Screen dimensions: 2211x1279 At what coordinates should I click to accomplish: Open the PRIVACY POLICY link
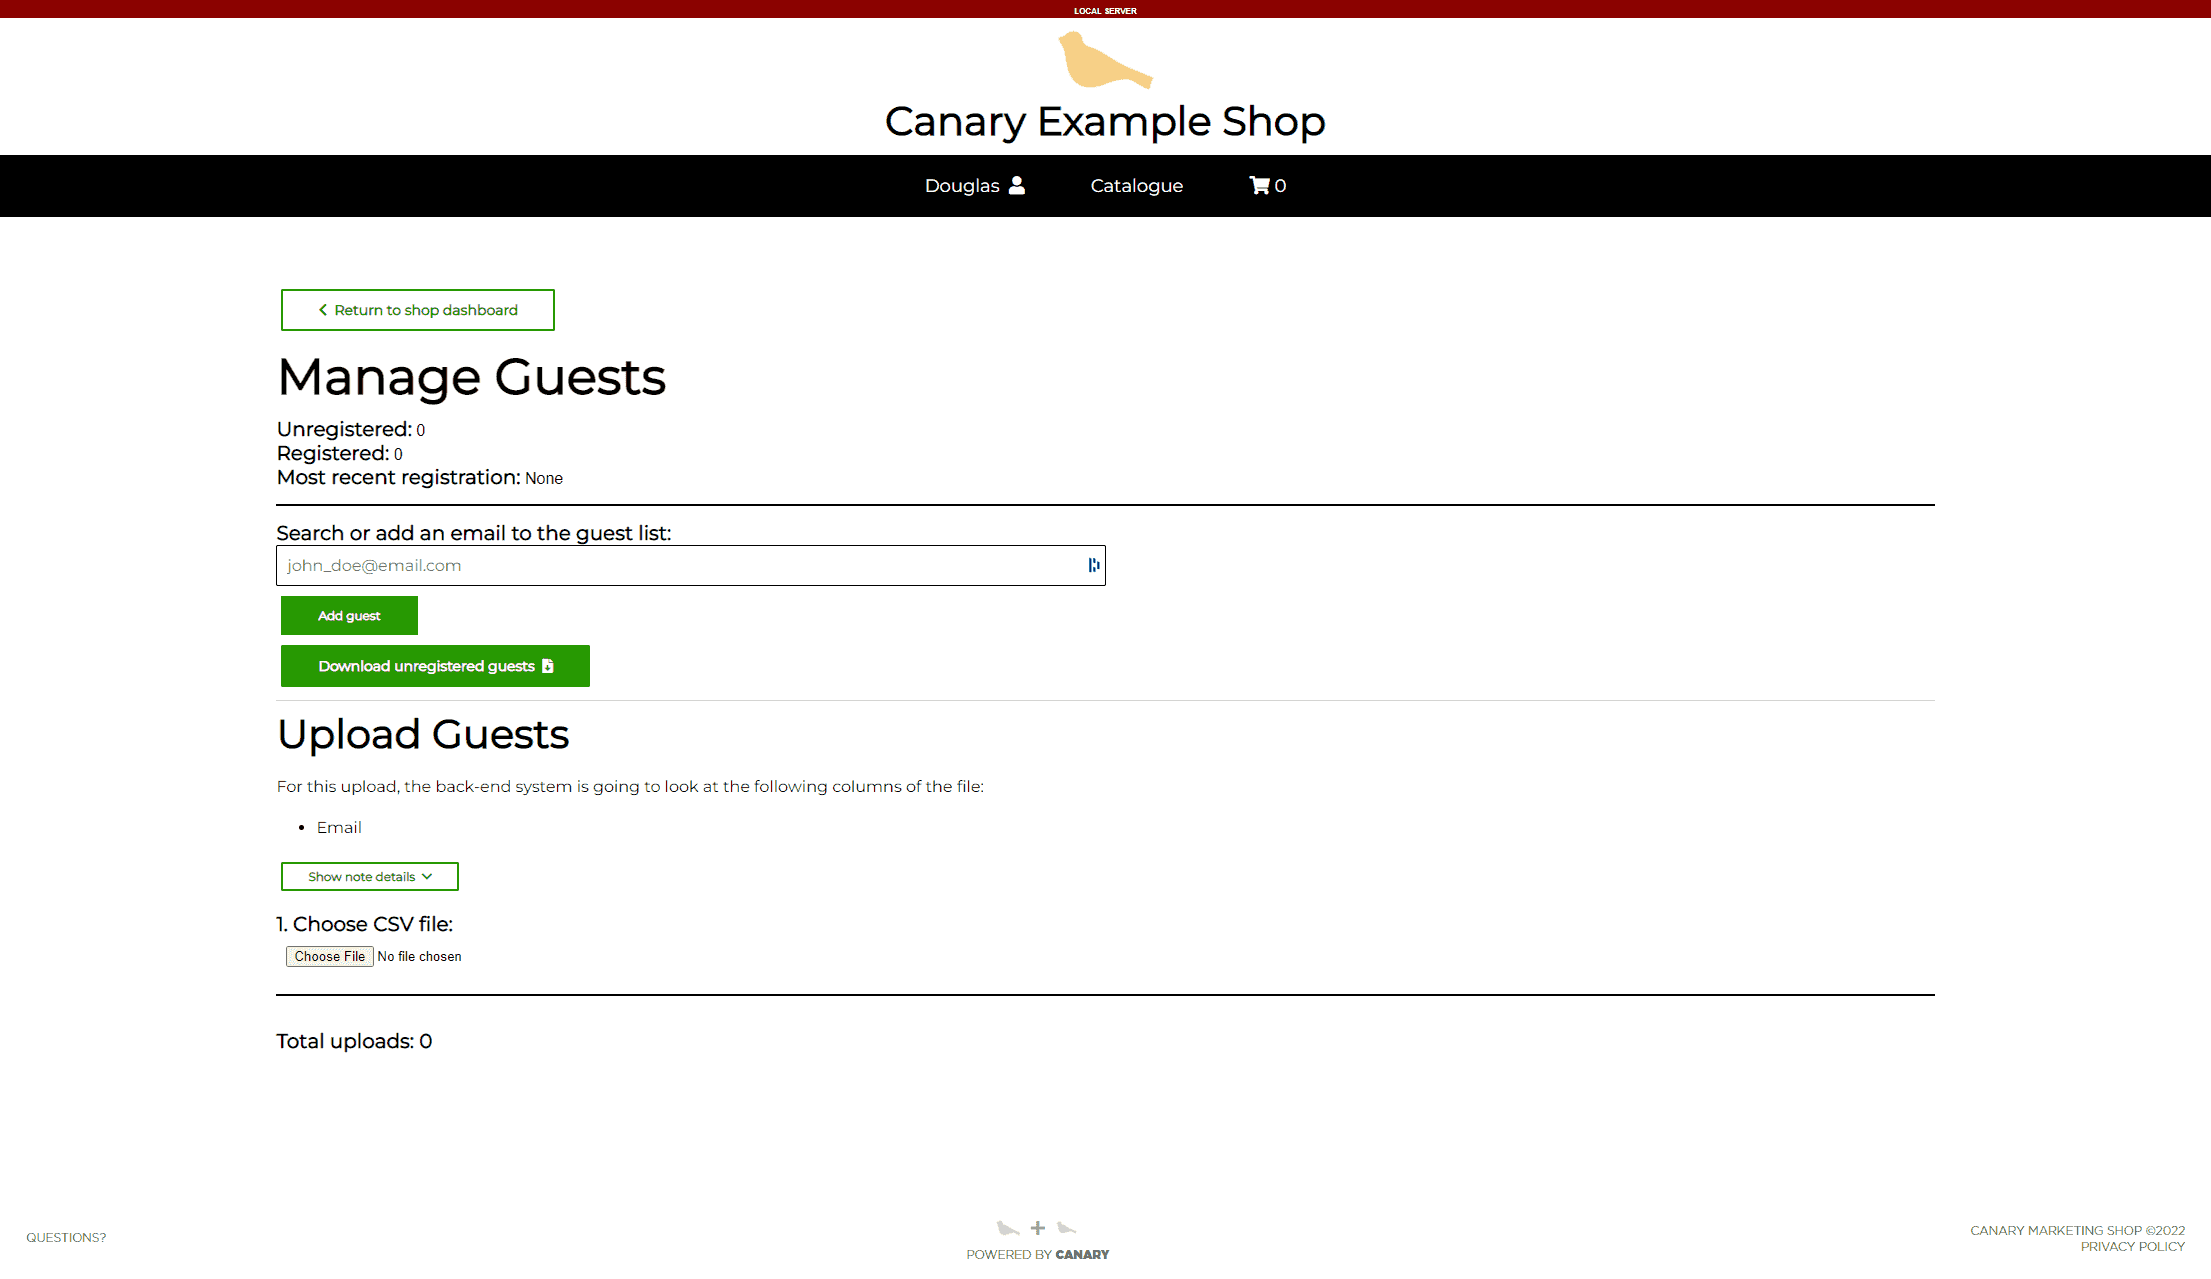tap(2132, 1246)
